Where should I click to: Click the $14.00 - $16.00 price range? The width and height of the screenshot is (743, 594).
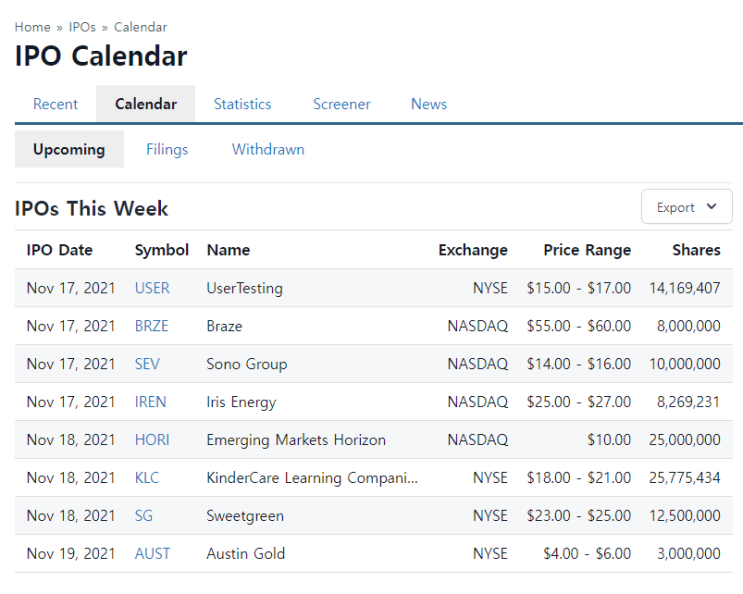[579, 364]
